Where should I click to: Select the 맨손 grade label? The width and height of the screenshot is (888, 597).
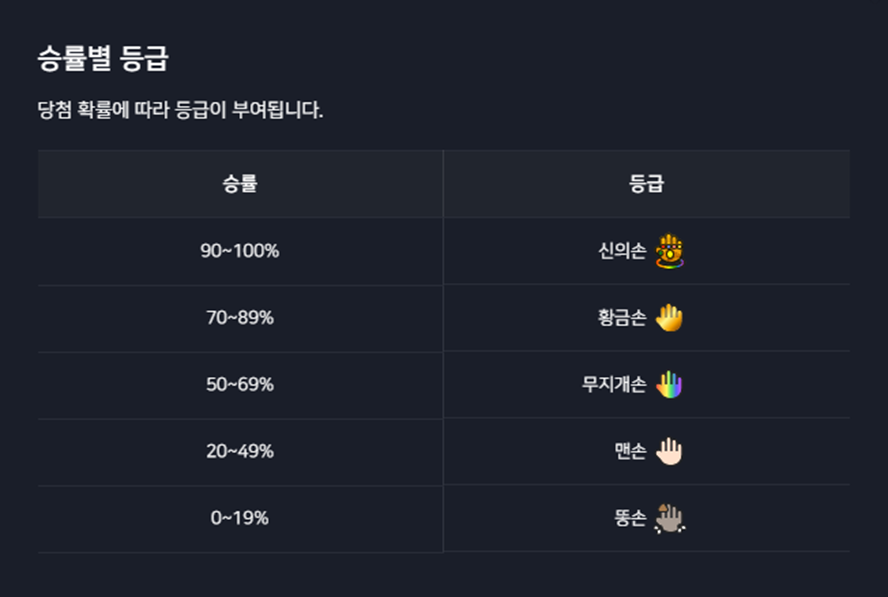point(630,451)
